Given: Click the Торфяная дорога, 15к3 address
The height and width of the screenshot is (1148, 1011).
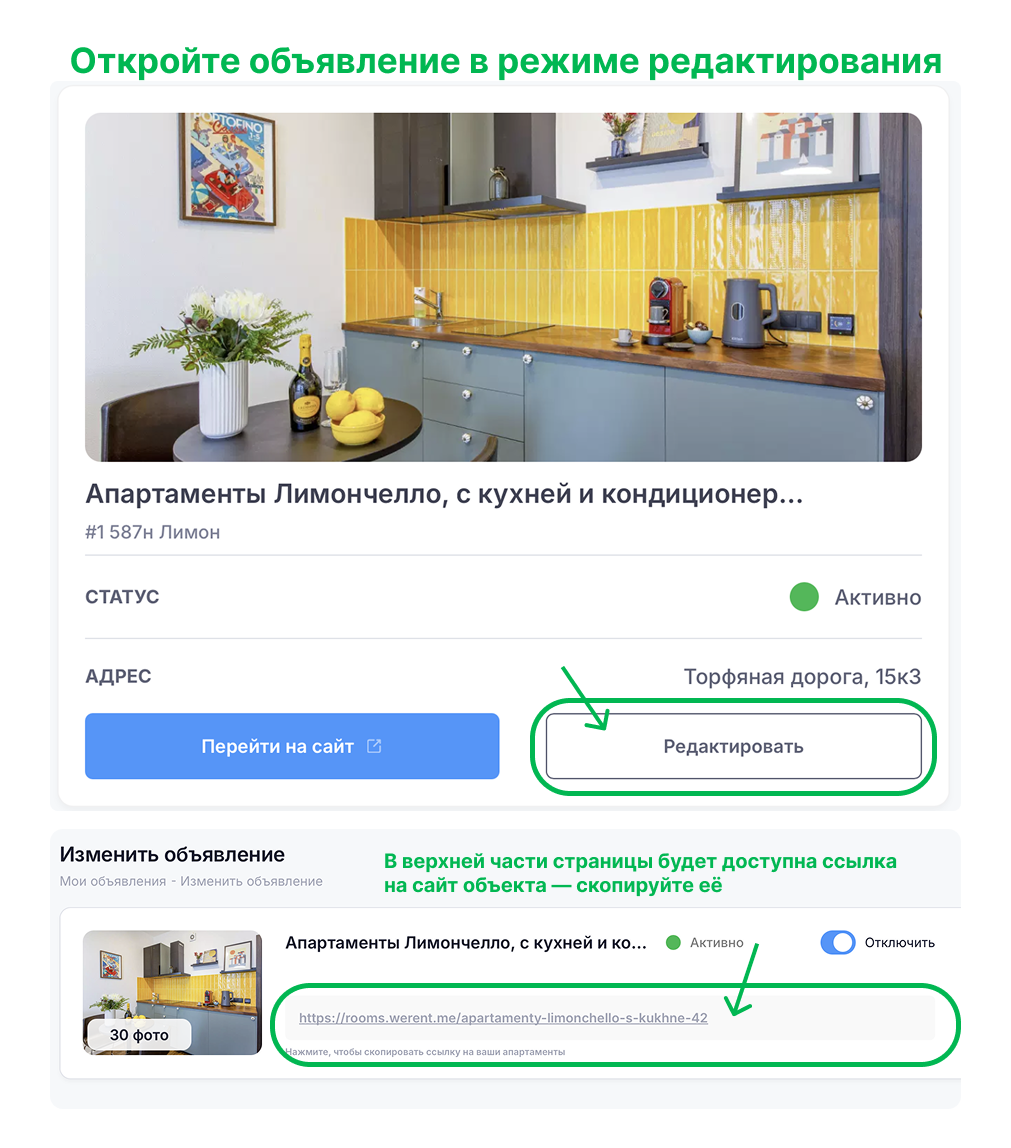Looking at the screenshot, I should (x=802, y=676).
